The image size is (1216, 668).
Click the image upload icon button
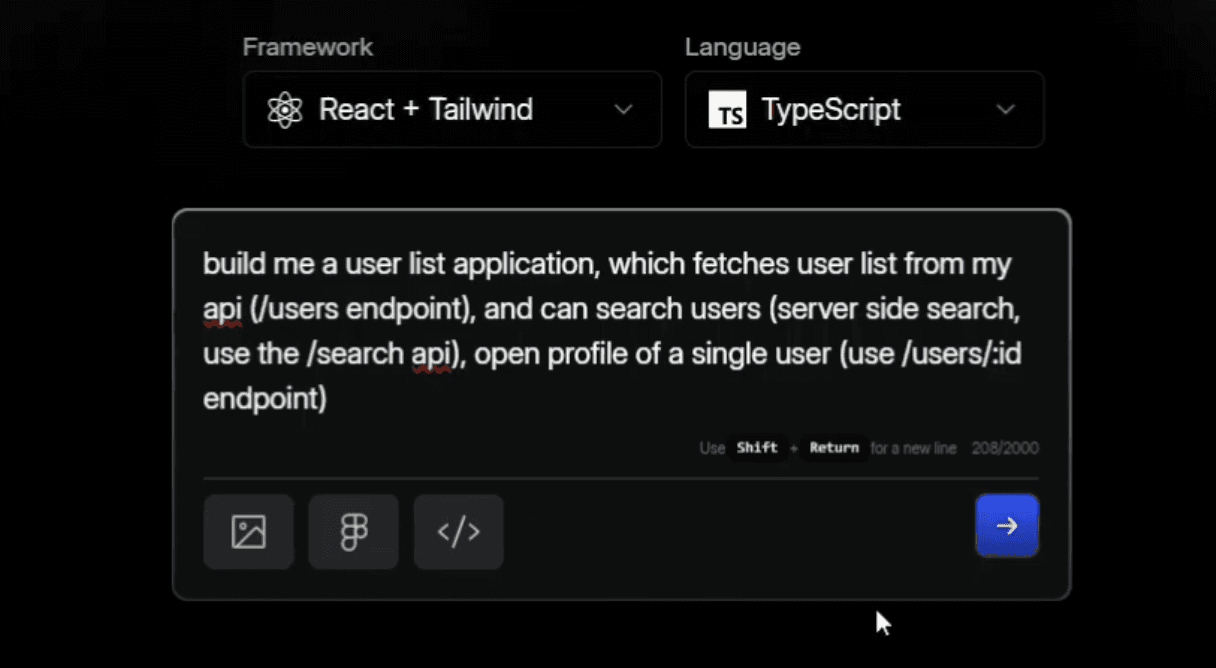248,531
